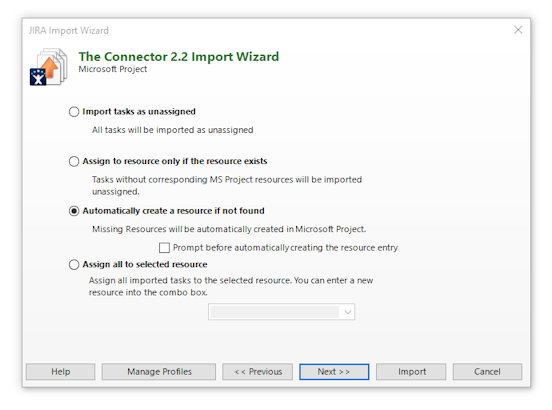The image size is (552, 410).
Task: Pick Assign all to selected resource option
Action: 74,265
